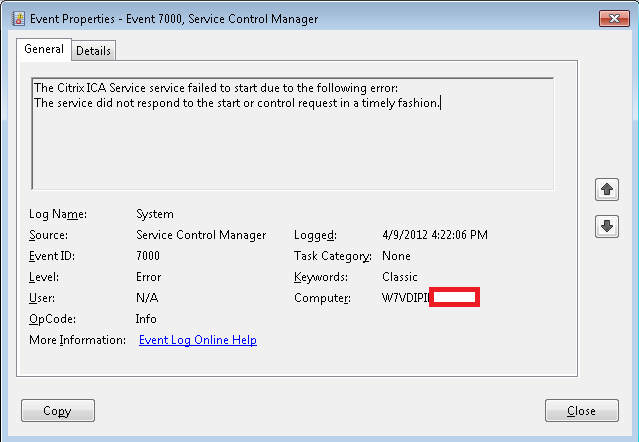Click the Level value Error

point(148,277)
